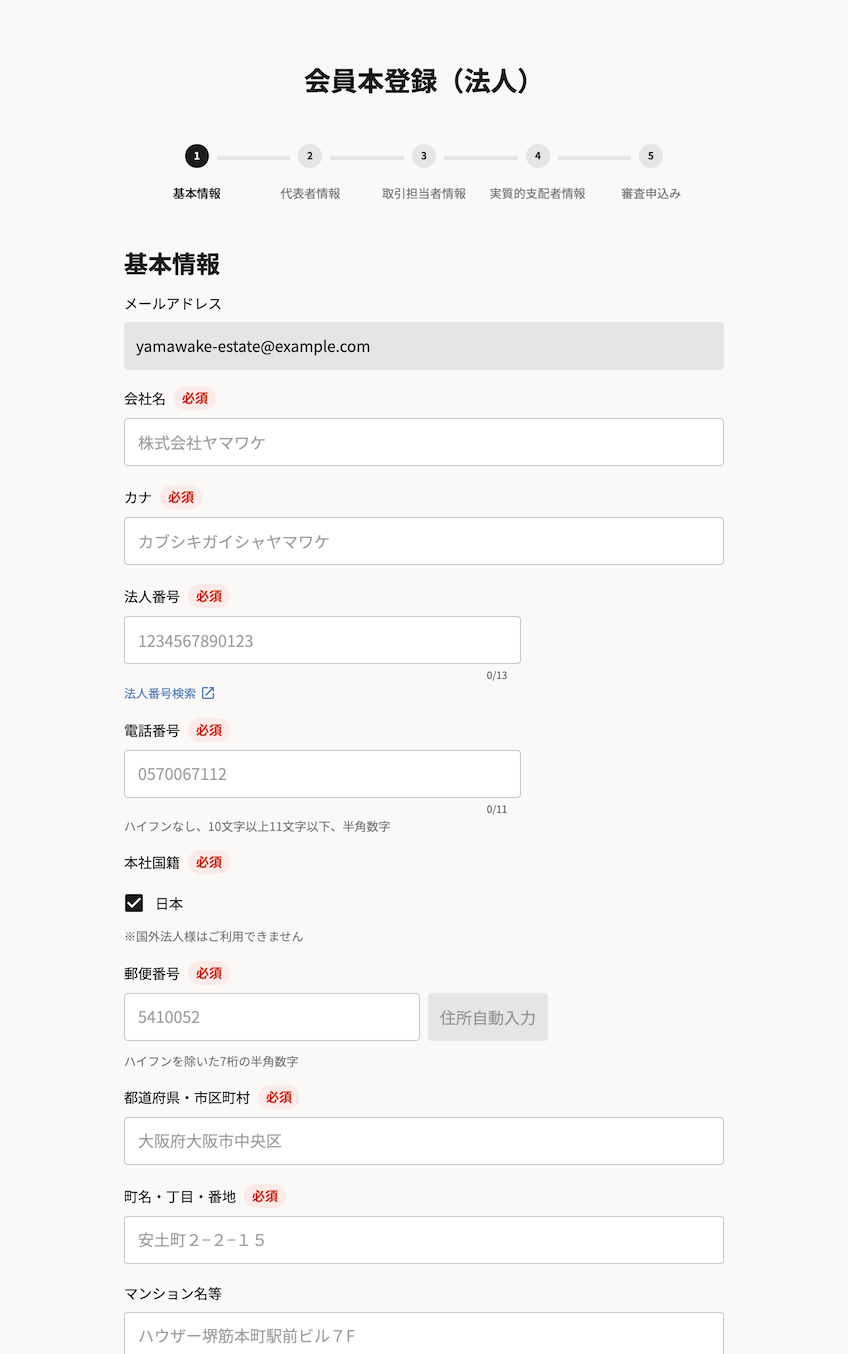Select the 審査申込み step label
This screenshot has height=1354, width=848.
coord(650,193)
